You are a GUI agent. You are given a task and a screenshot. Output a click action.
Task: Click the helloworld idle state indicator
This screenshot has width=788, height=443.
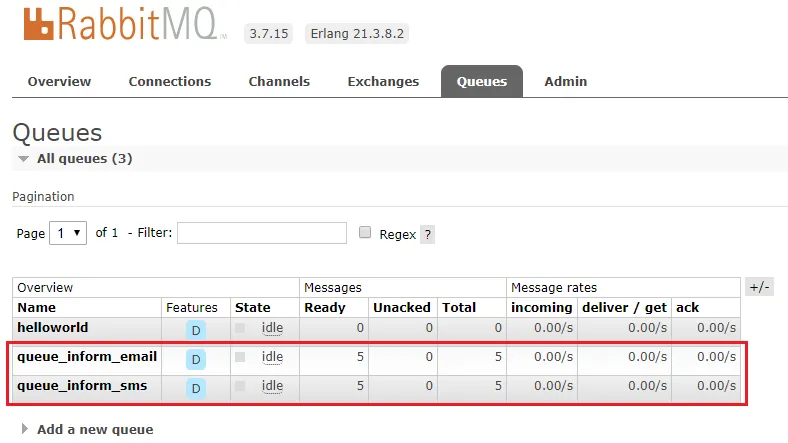point(272,328)
